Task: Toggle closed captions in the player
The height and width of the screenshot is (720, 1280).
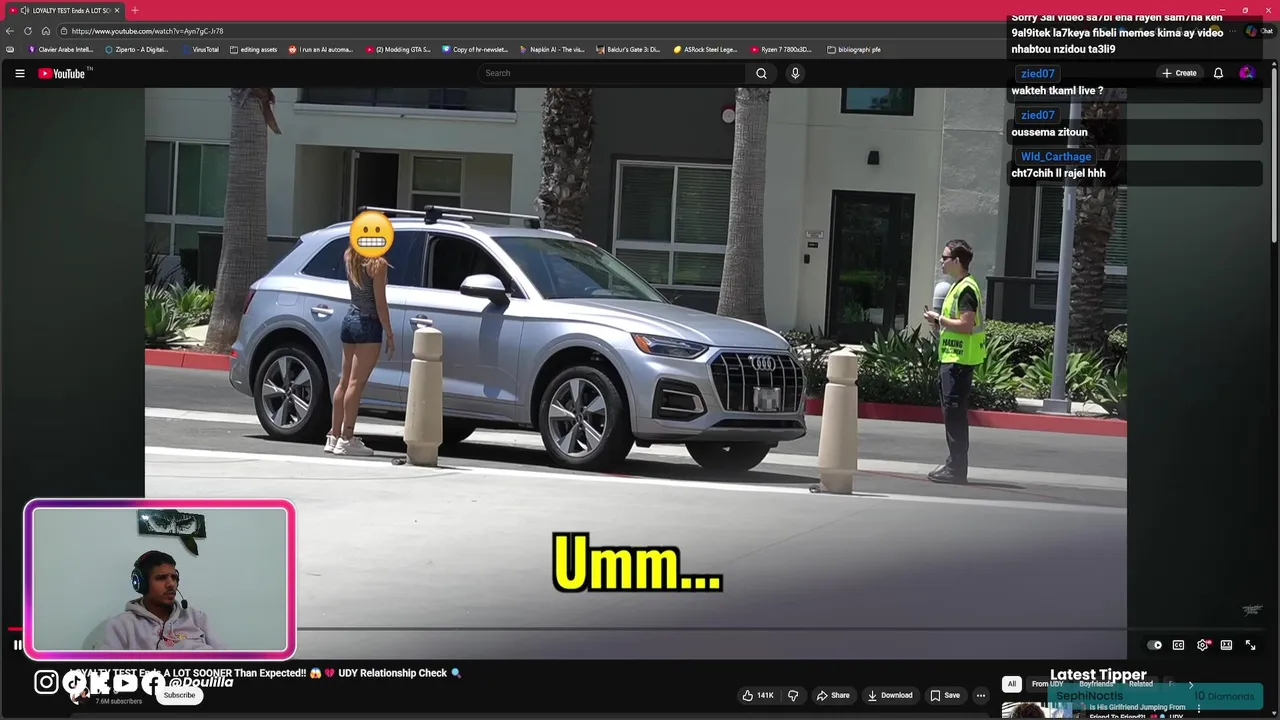Action: tap(1178, 645)
